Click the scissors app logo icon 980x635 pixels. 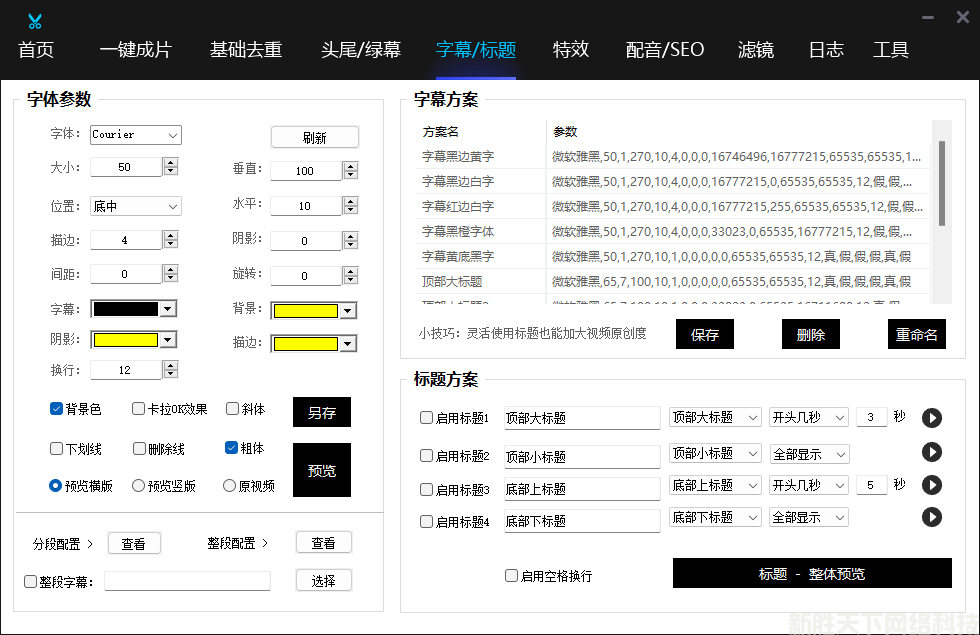pos(35,21)
